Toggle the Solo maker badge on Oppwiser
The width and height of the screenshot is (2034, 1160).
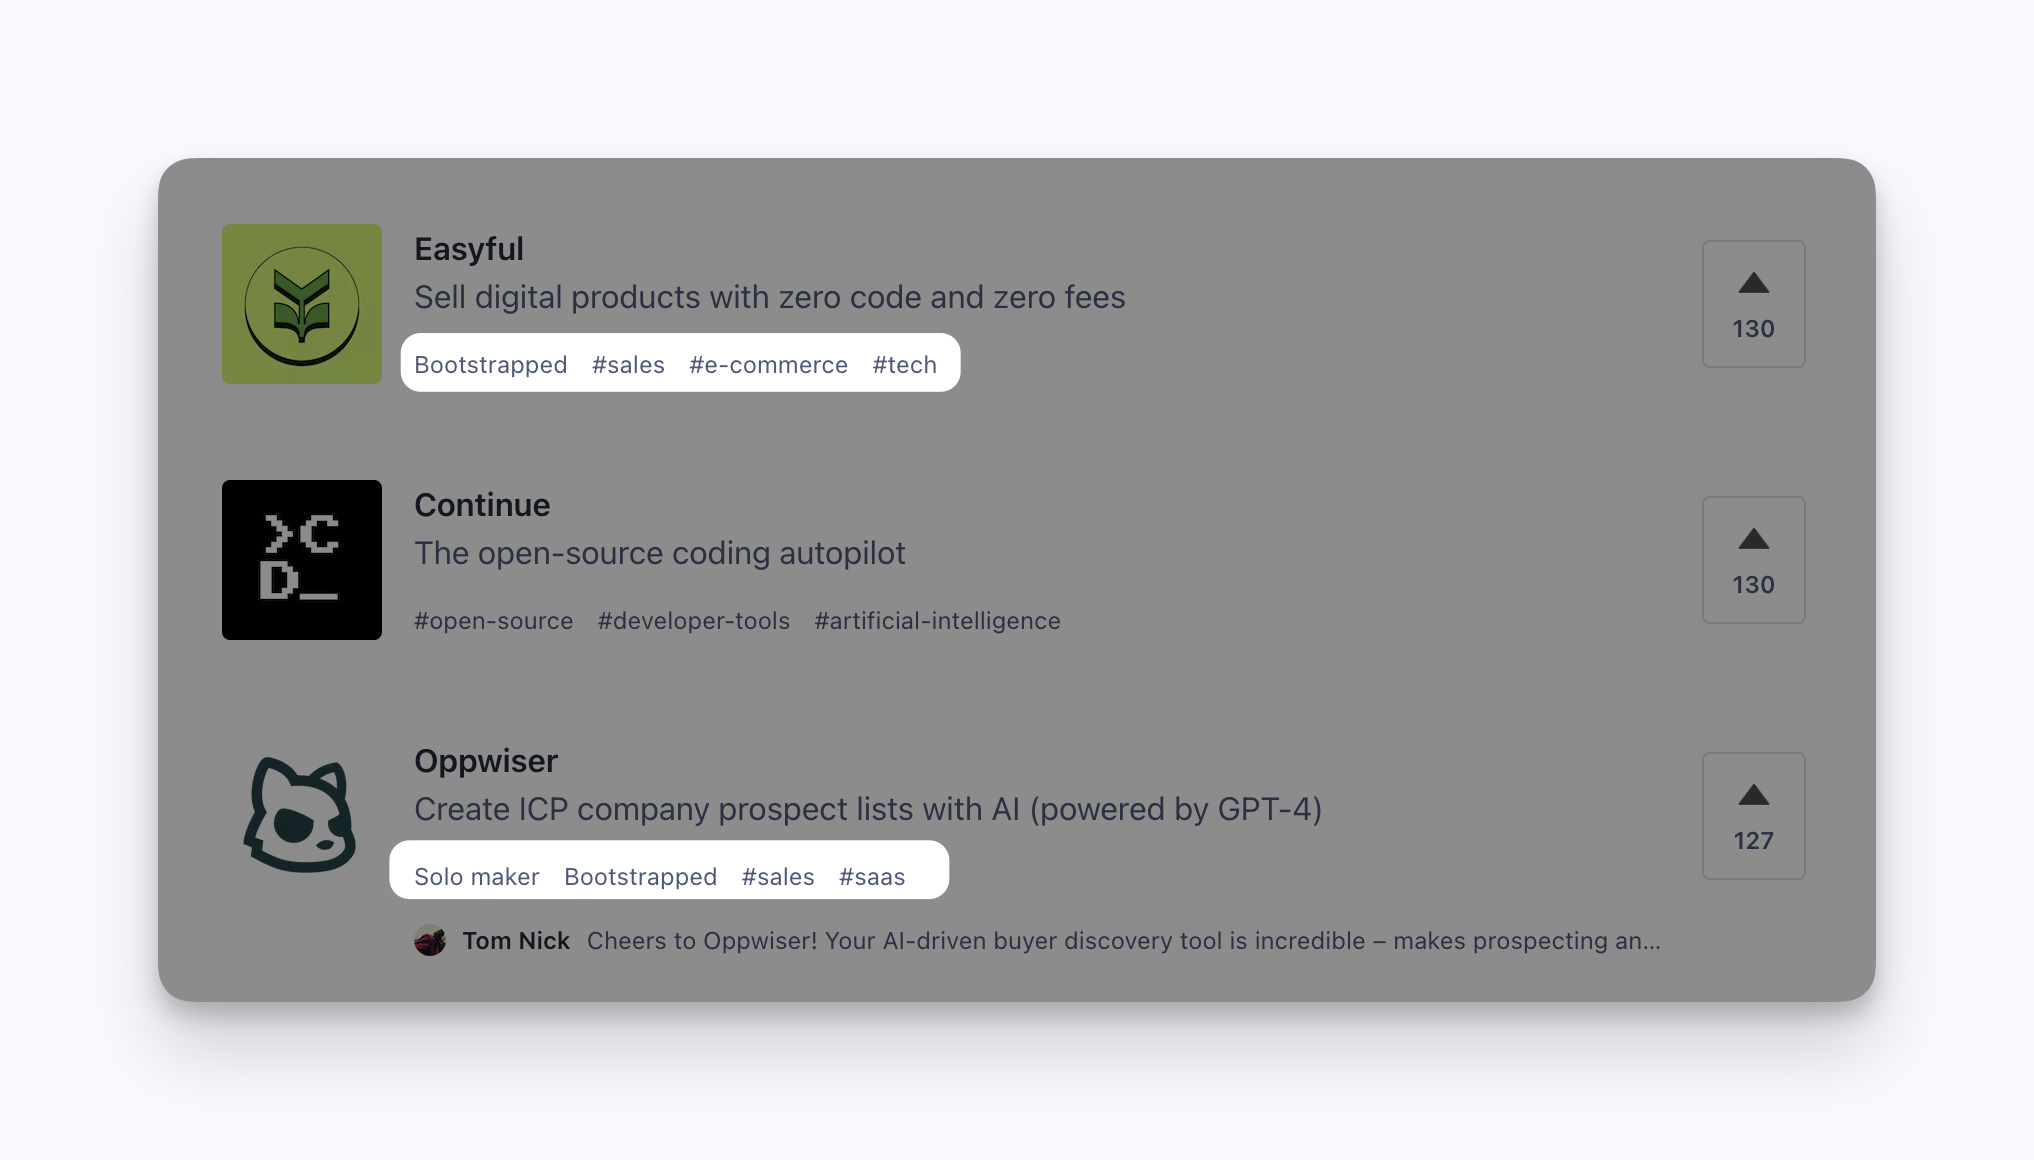click(x=477, y=877)
